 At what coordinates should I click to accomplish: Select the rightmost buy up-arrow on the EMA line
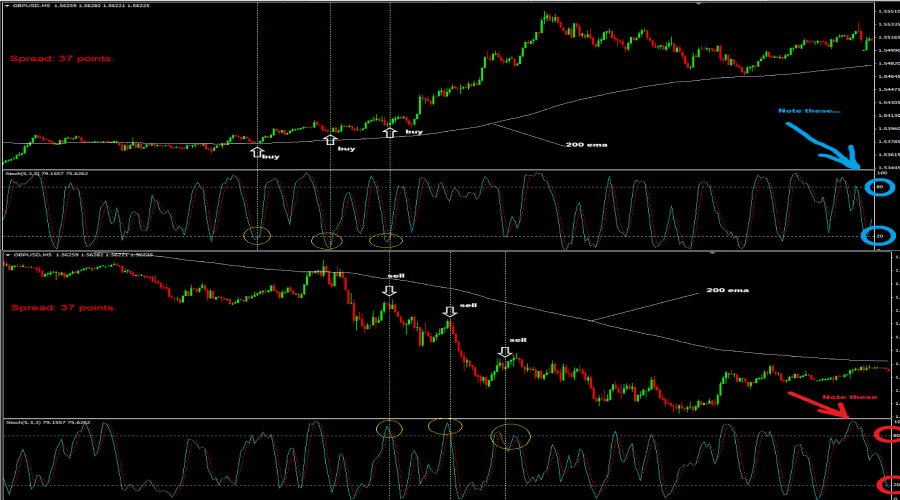click(x=390, y=133)
